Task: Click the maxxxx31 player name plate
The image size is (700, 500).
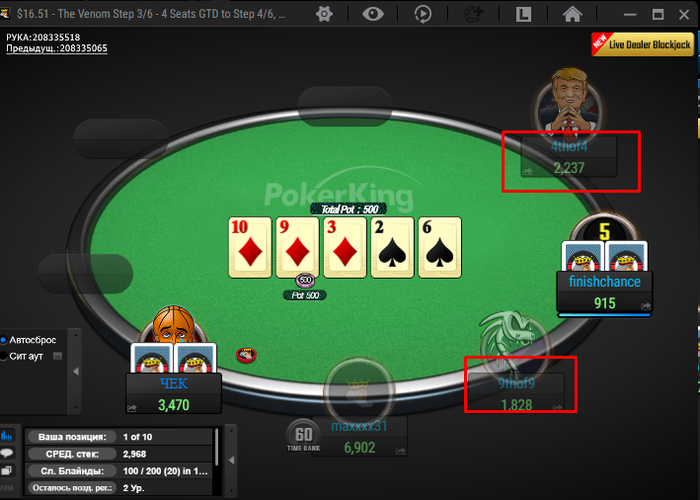Action: [x=359, y=437]
